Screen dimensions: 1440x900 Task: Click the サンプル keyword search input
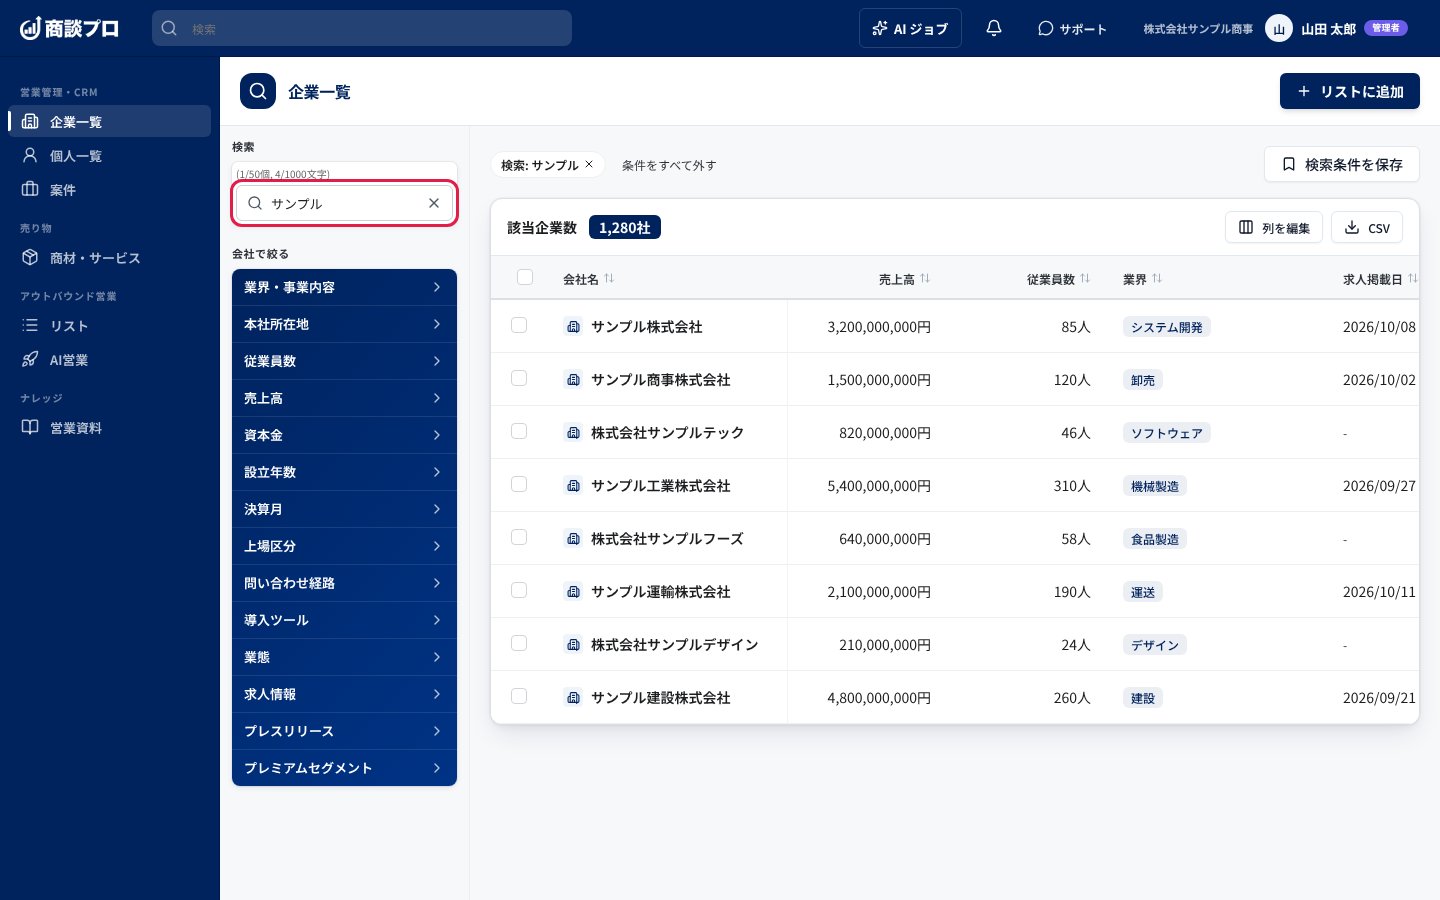point(345,203)
